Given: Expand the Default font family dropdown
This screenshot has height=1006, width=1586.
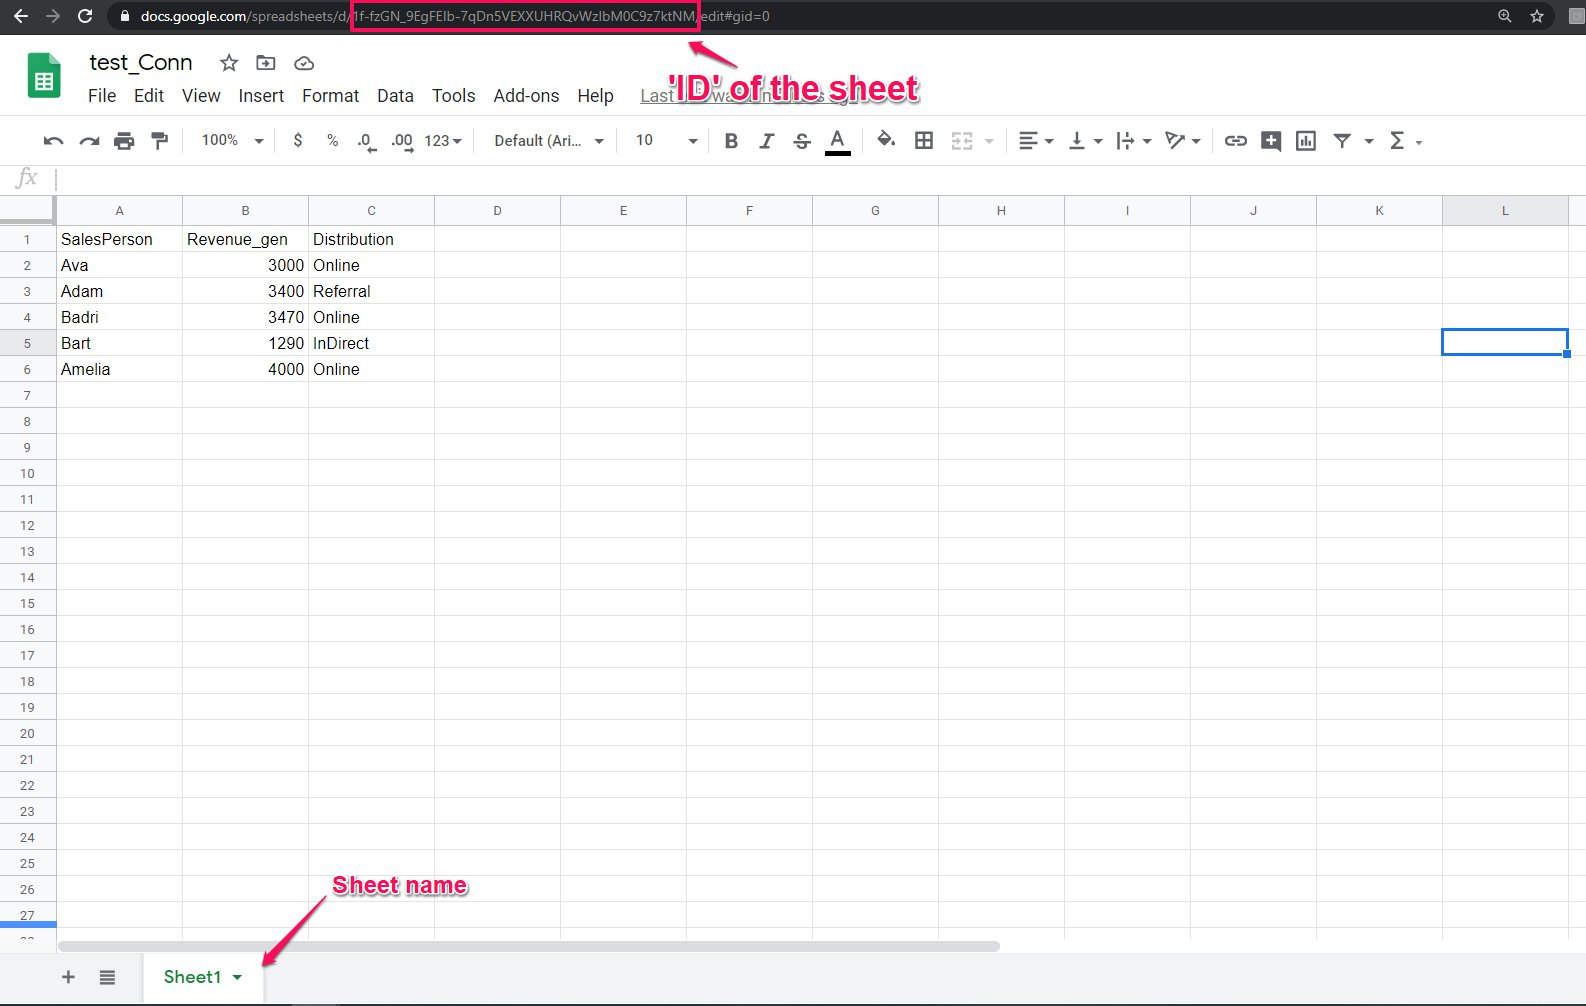Looking at the screenshot, I should 548,141.
